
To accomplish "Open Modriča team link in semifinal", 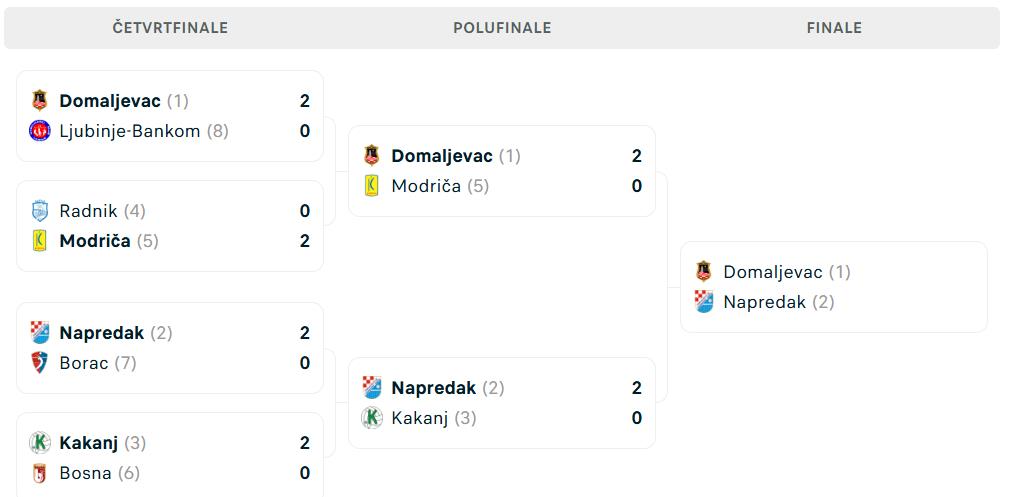I will point(426,187).
